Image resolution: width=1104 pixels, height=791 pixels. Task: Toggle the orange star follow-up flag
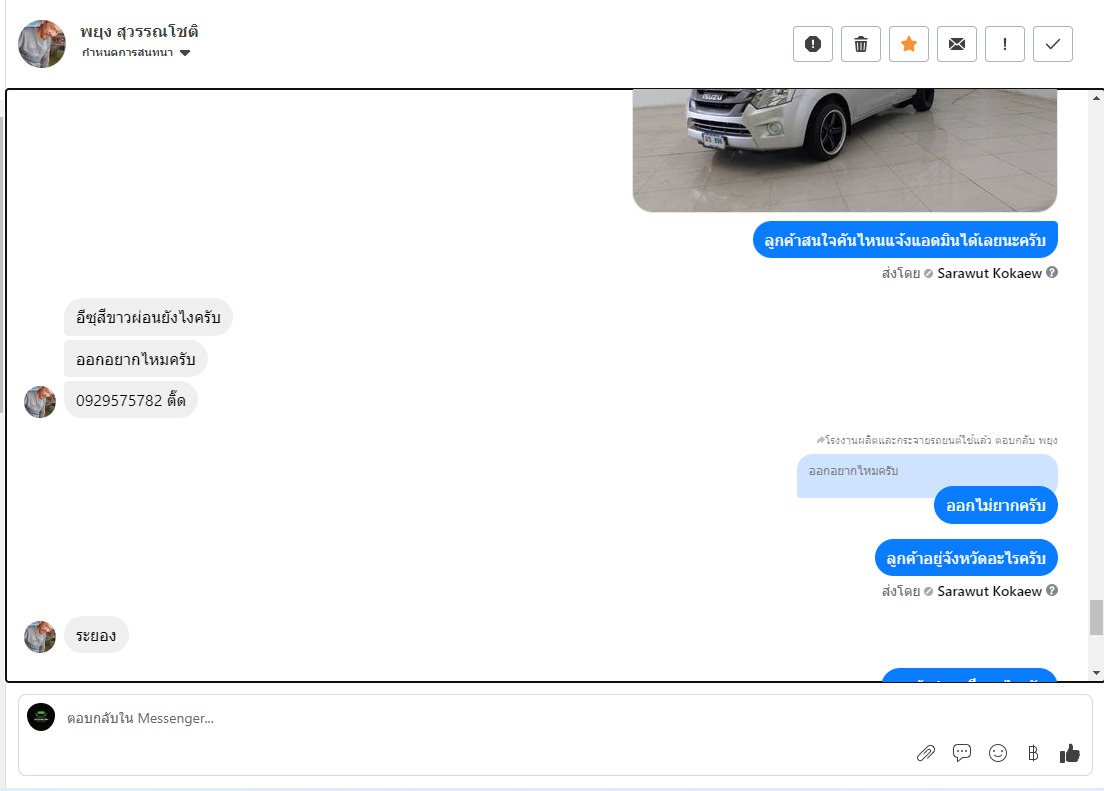click(908, 44)
